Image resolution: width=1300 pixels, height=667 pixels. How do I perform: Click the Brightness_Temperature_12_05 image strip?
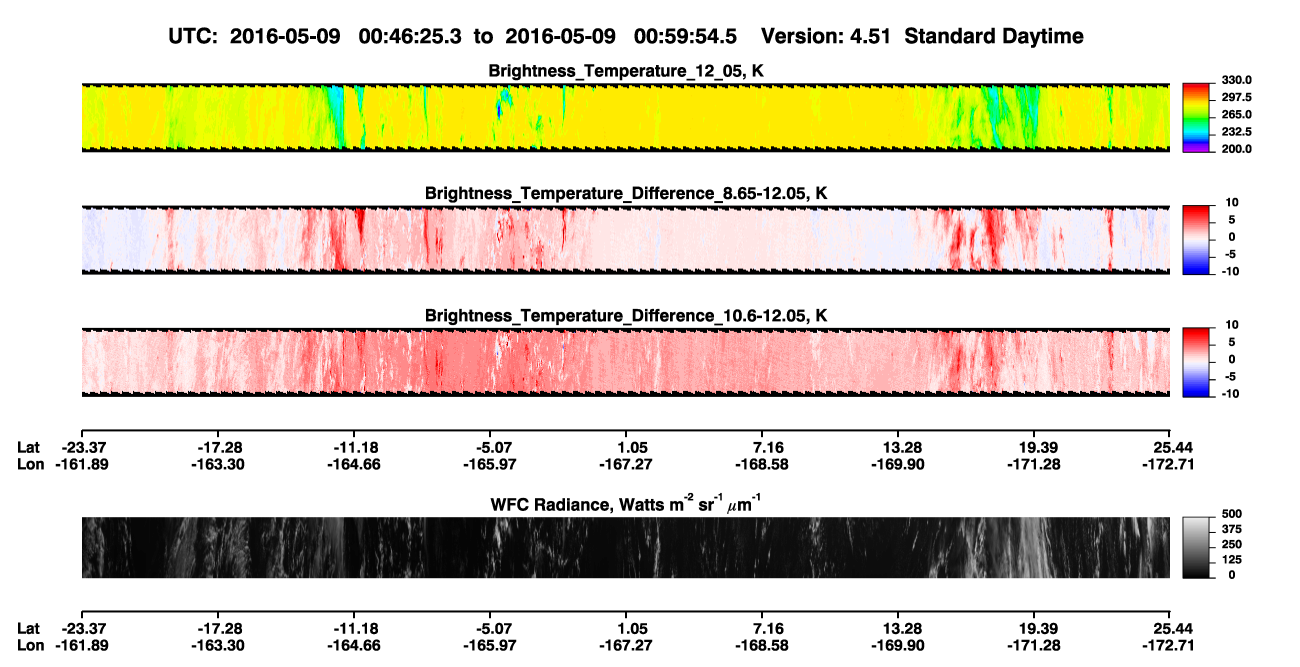(x=625, y=118)
